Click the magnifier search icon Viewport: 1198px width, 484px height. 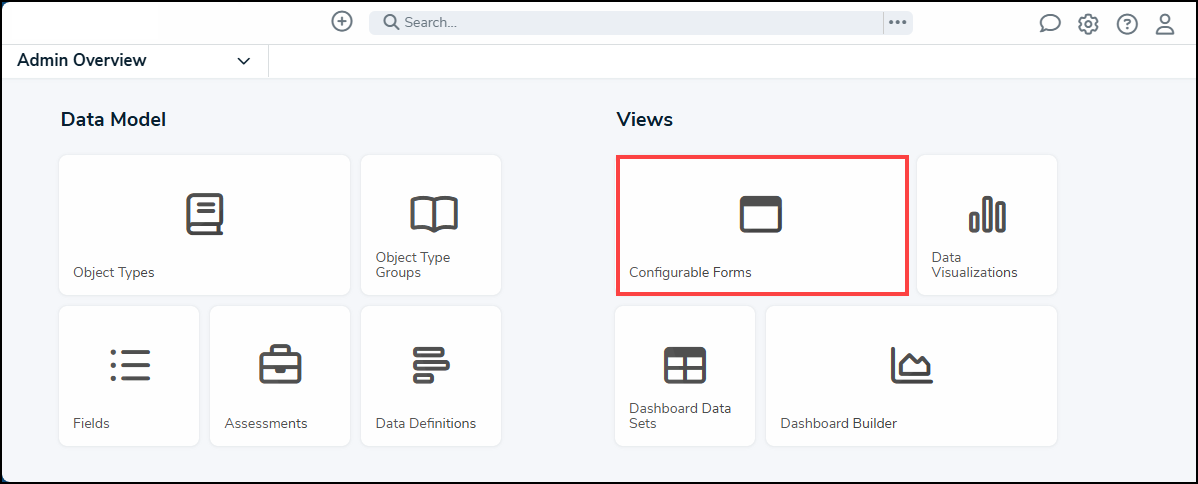click(391, 22)
